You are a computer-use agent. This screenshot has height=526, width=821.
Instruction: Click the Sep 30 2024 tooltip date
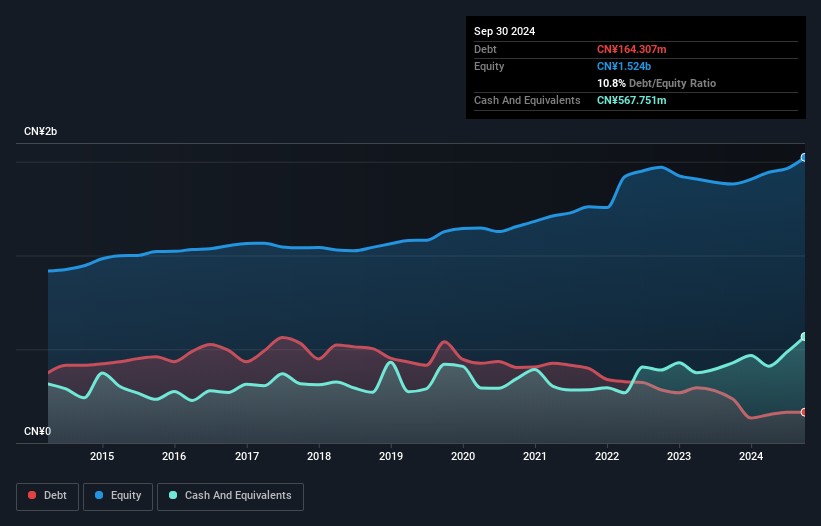505,31
